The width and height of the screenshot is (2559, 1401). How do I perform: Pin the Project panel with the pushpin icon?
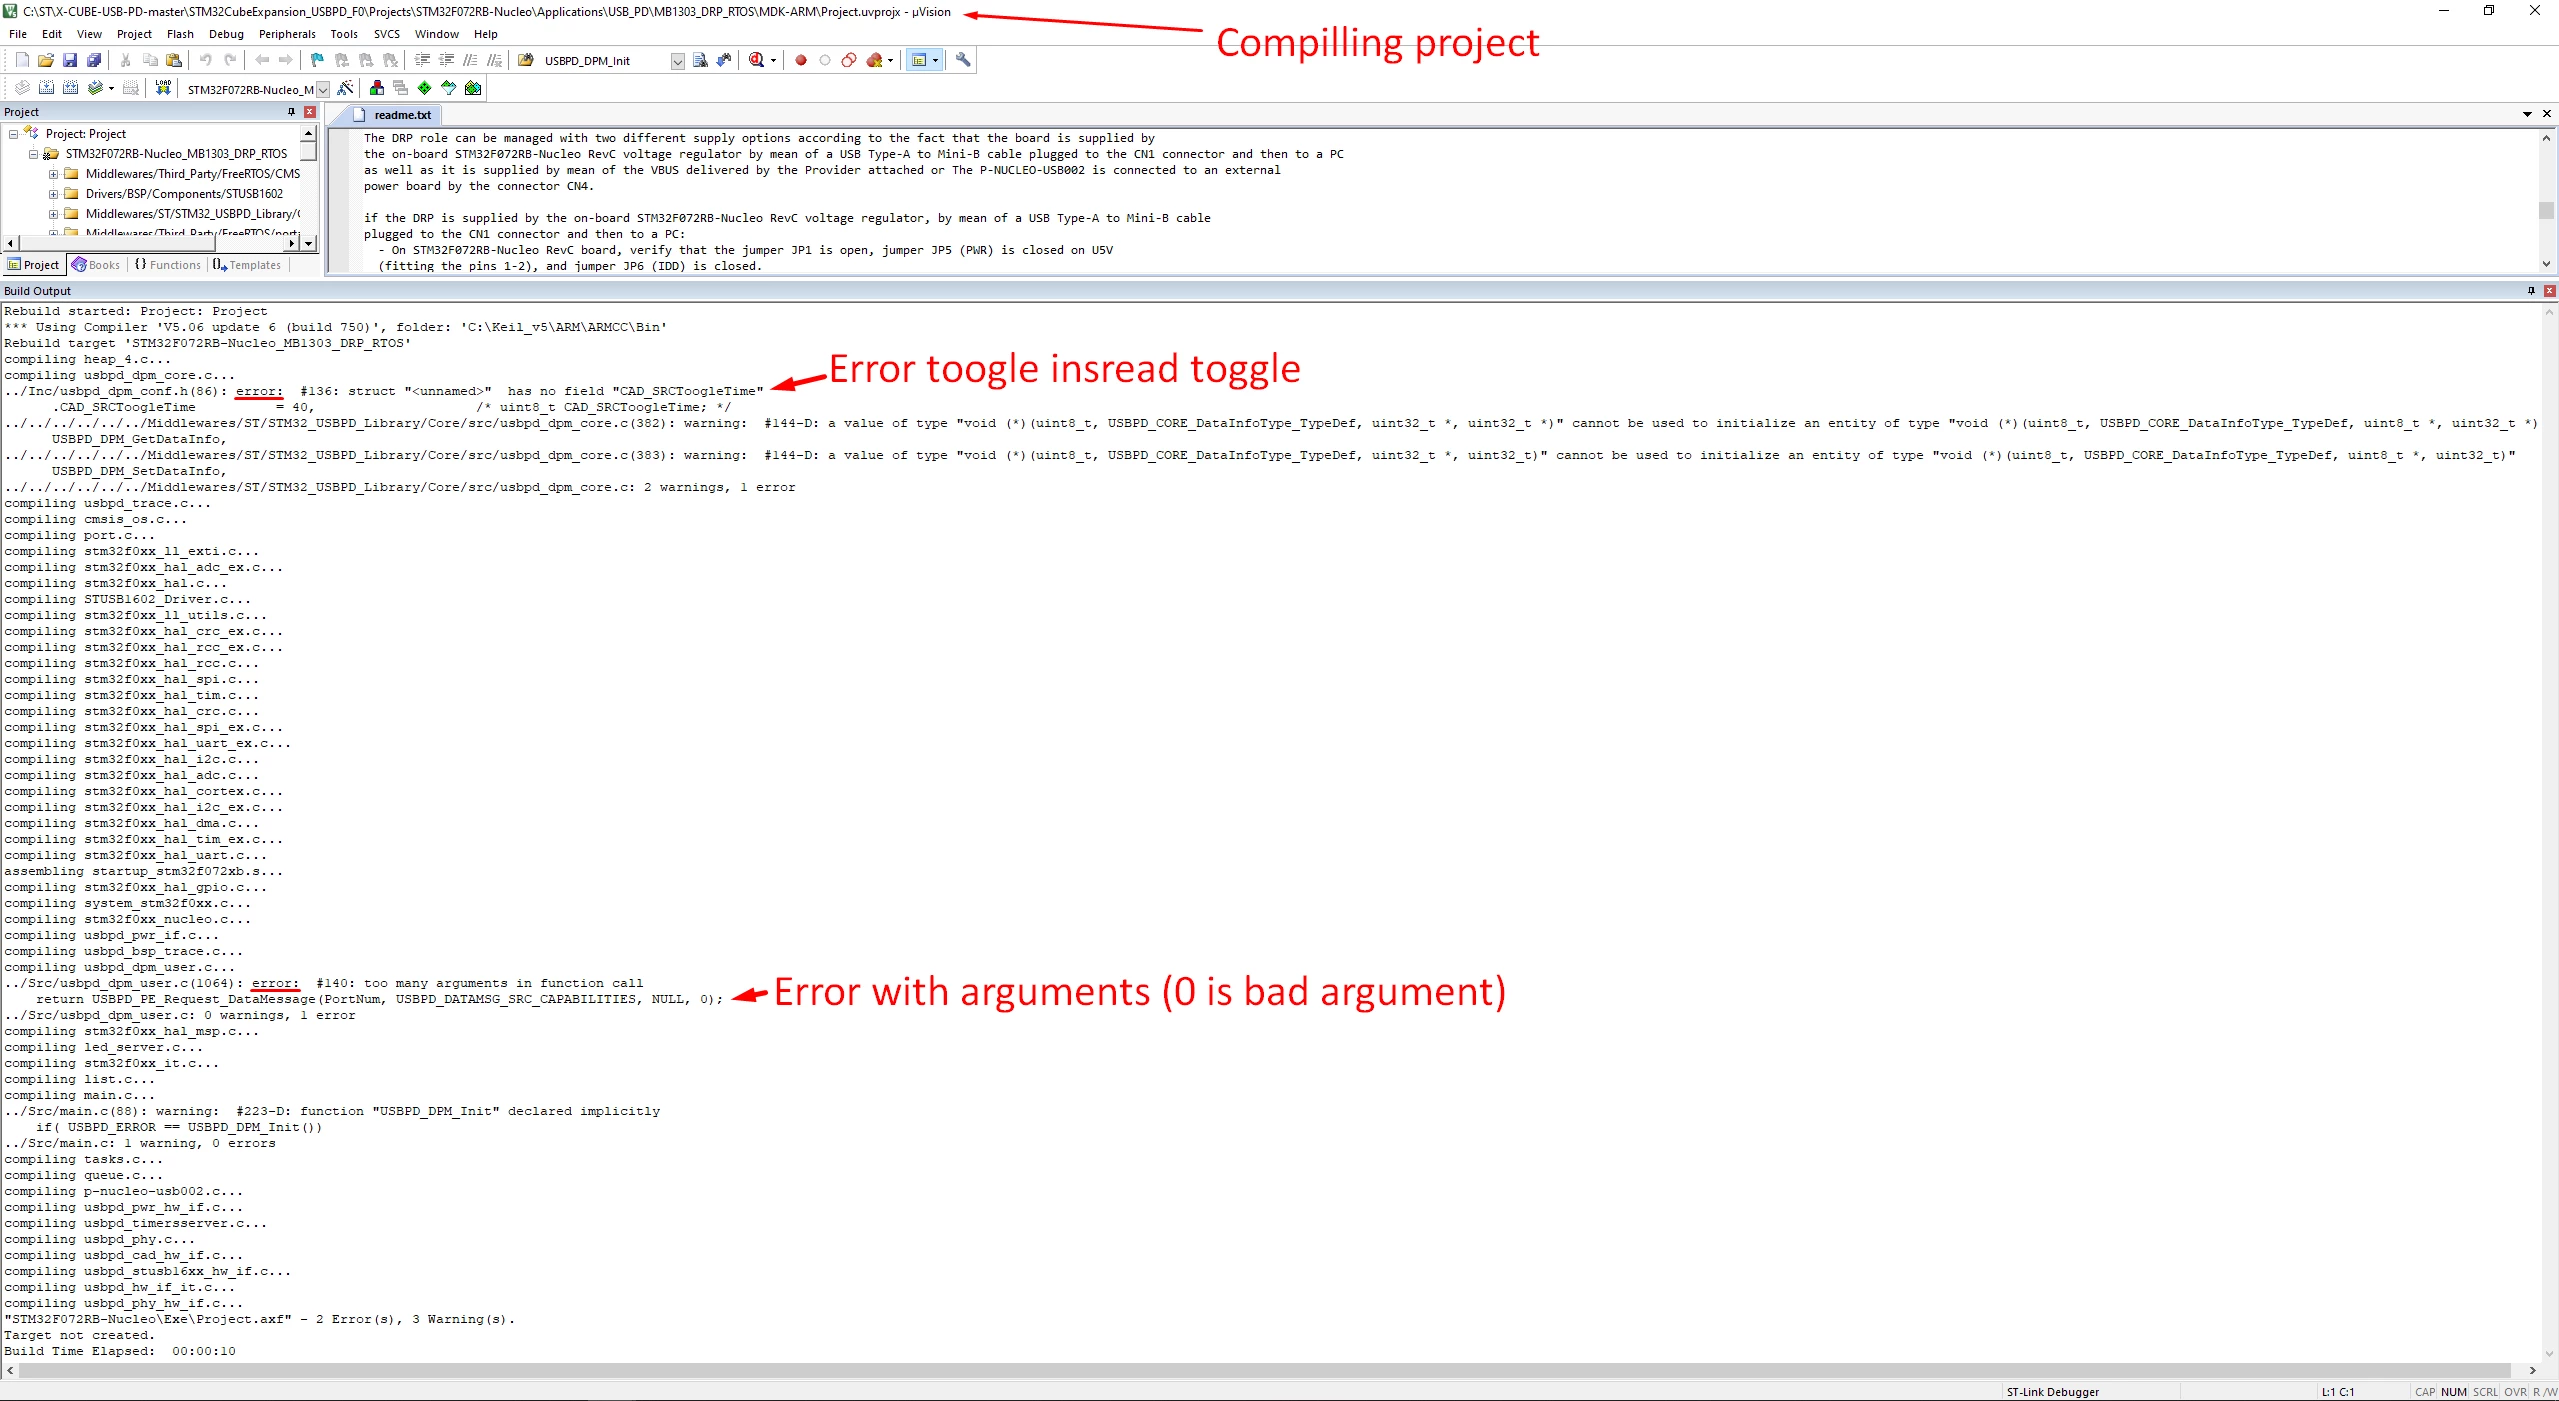(x=292, y=112)
